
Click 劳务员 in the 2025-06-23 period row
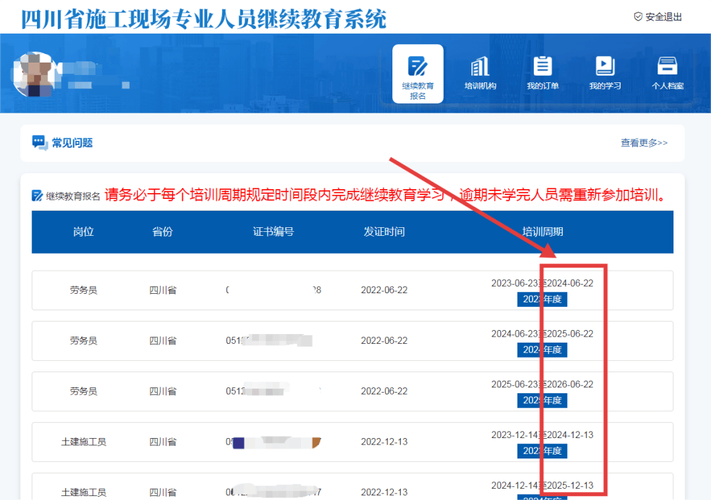point(83,391)
